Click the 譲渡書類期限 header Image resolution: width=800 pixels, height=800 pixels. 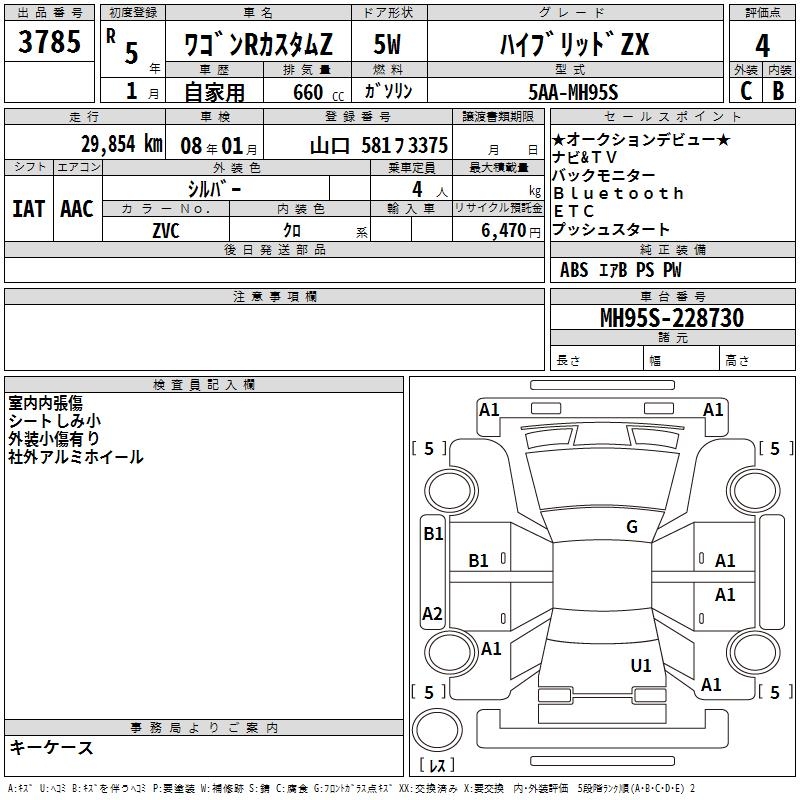pyautogui.click(x=498, y=116)
